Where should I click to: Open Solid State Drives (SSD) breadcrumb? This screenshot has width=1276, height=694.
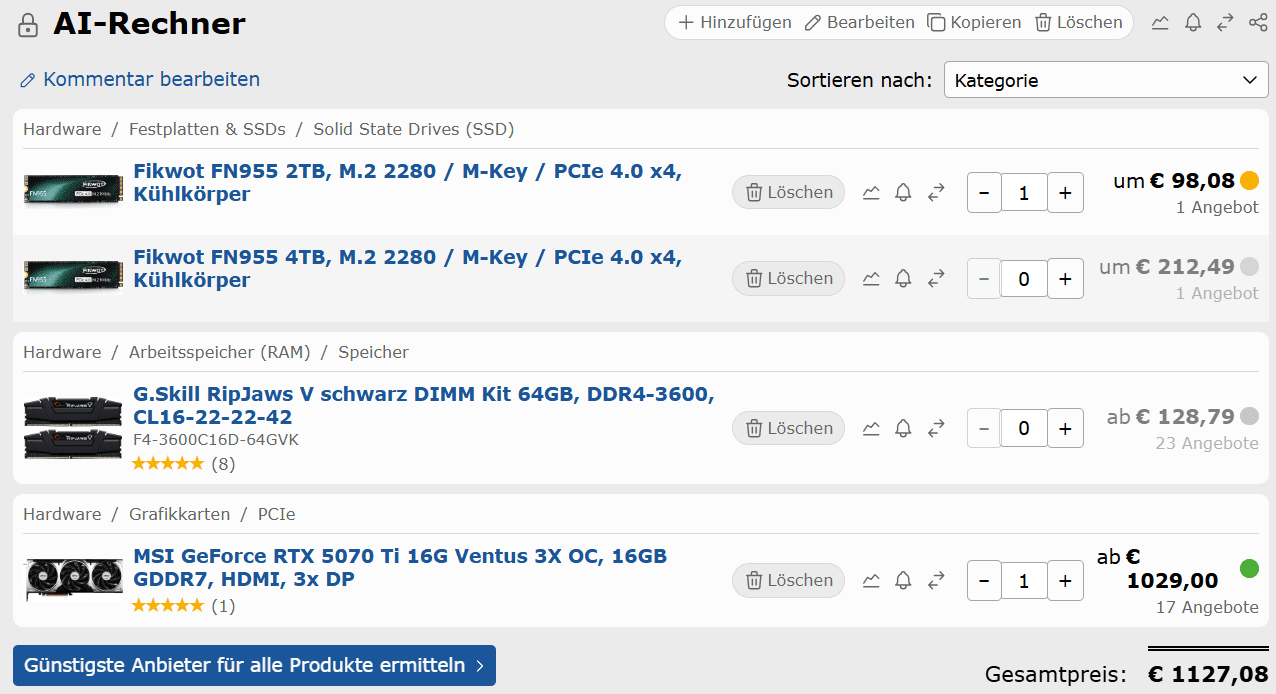coord(414,129)
